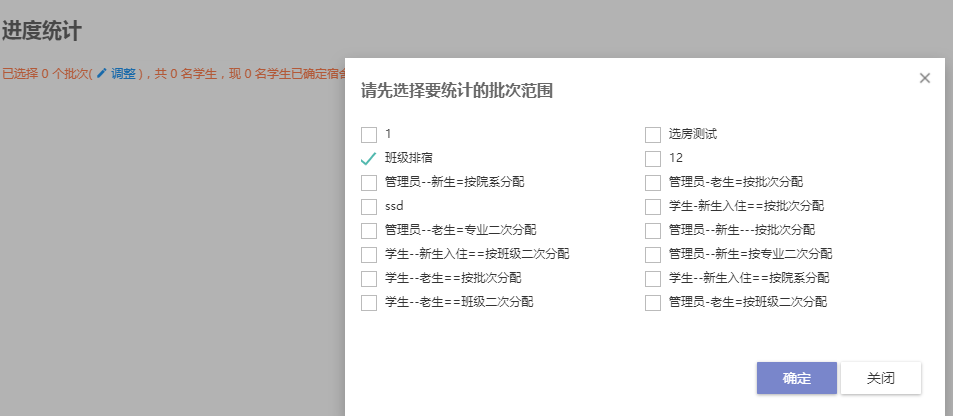The image size is (953, 416).
Task: Tick 管理员--新生---按批次分配 checkbox
Action: (x=653, y=231)
